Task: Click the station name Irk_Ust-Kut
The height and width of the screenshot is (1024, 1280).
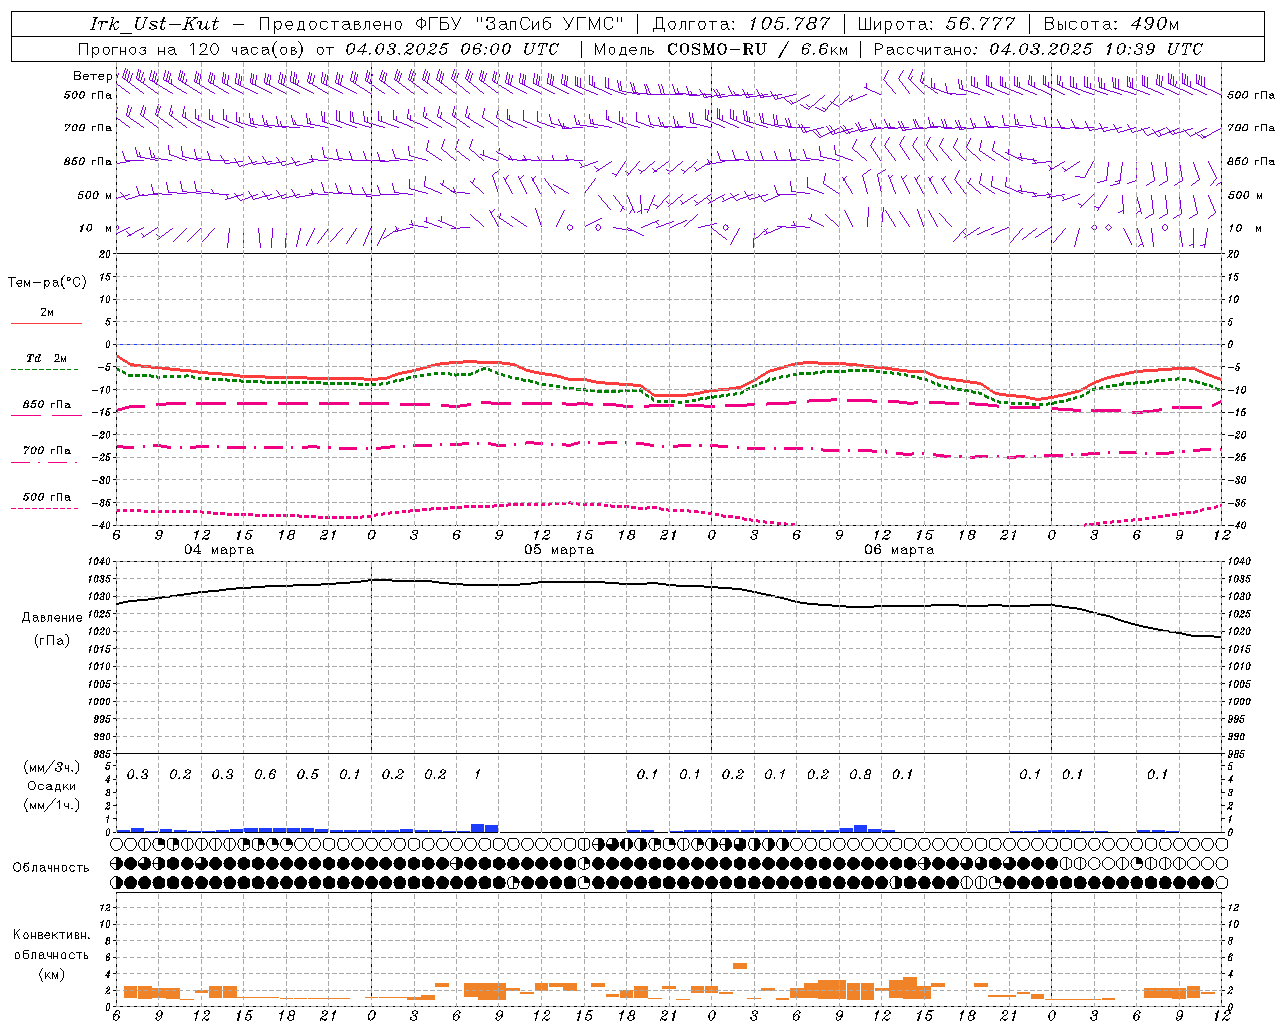Action: (154, 24)
